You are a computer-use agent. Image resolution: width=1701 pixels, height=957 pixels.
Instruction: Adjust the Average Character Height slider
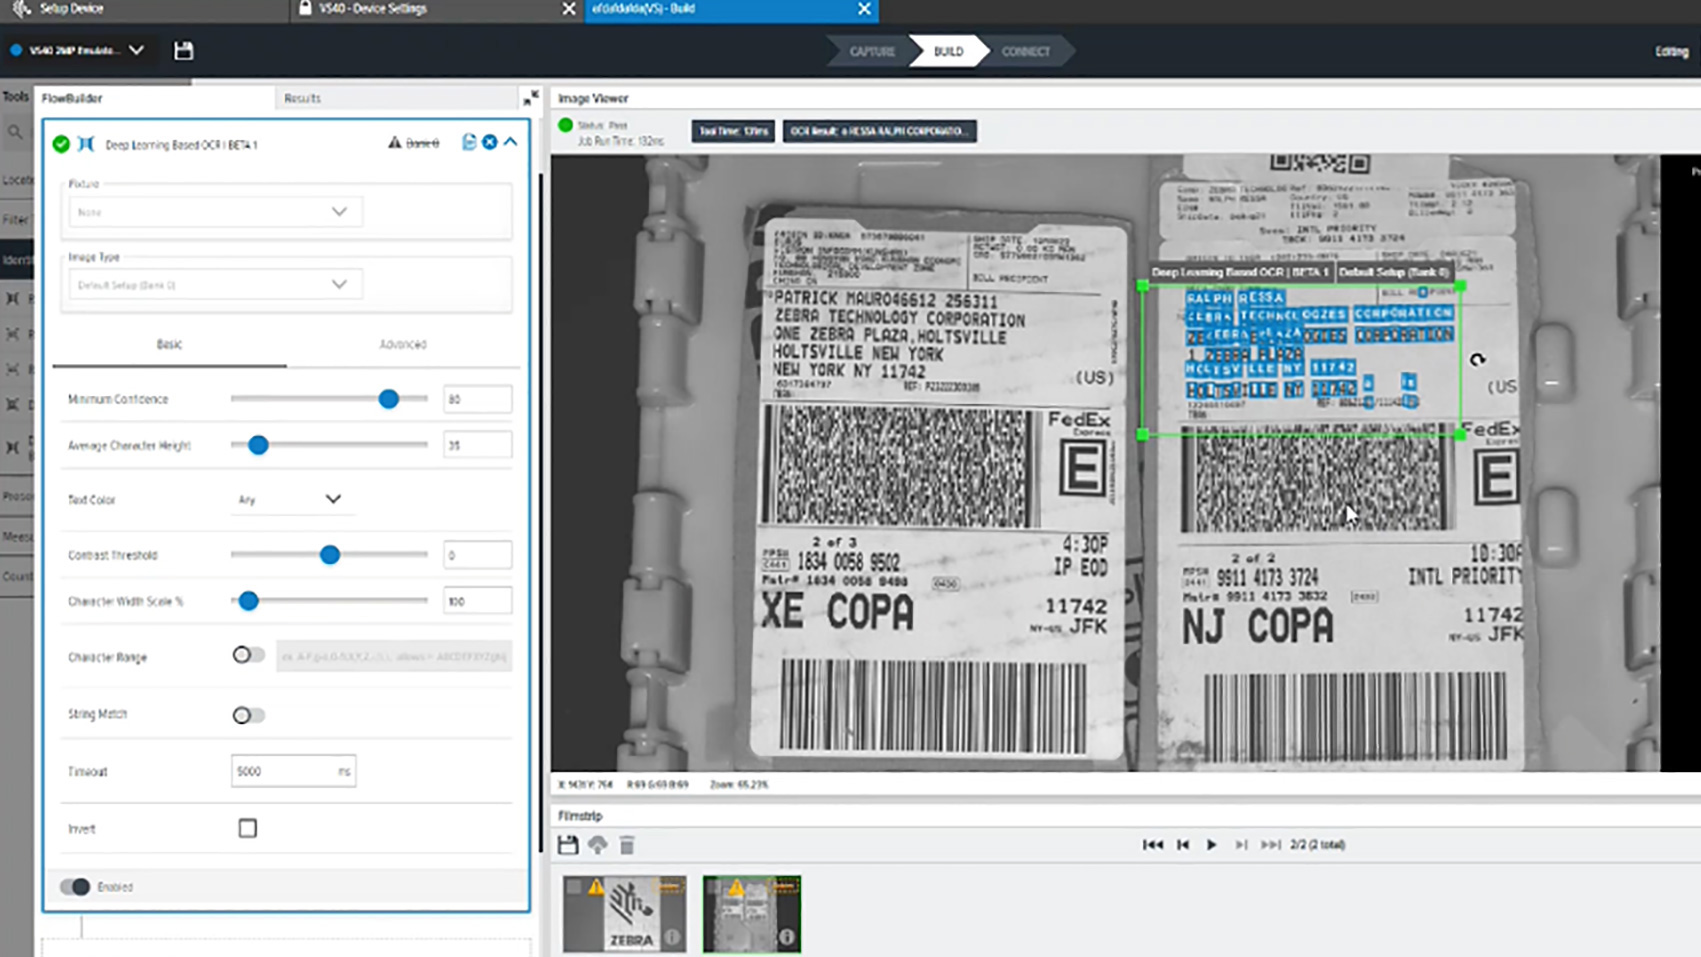point(258,445)
